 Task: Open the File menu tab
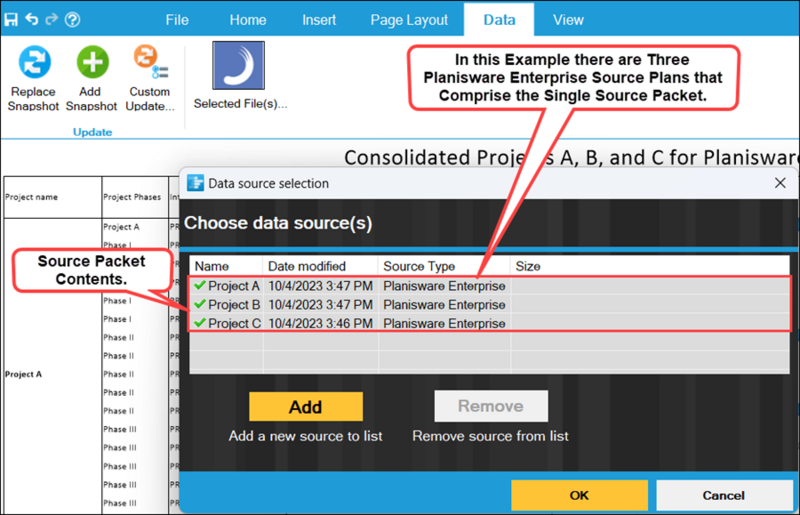(x=177, y=20)
